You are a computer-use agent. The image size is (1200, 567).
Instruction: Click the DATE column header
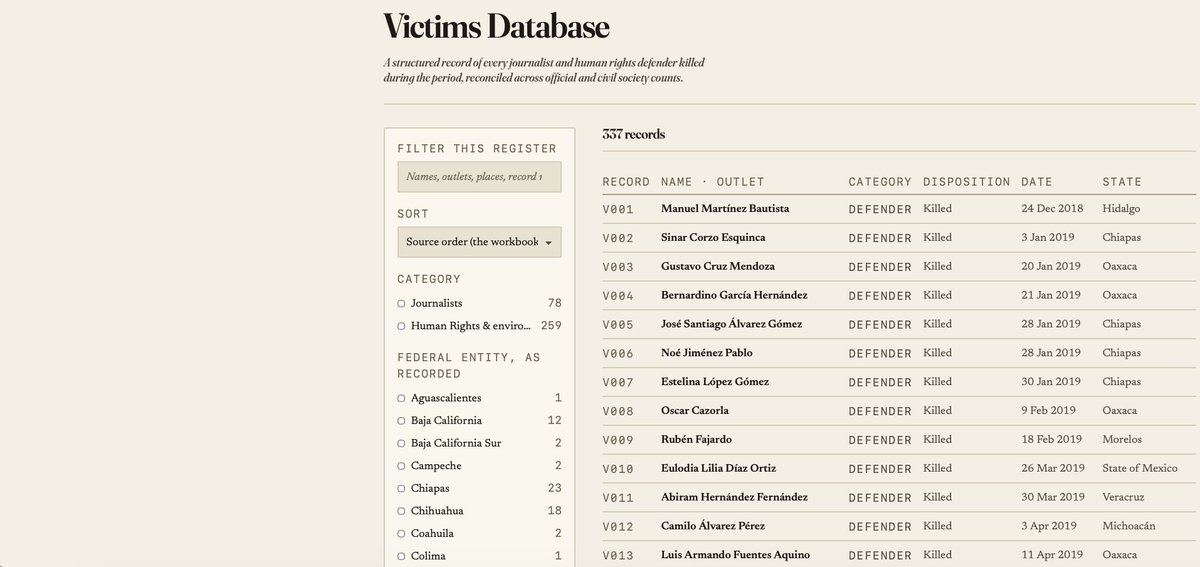[1037, 182]
